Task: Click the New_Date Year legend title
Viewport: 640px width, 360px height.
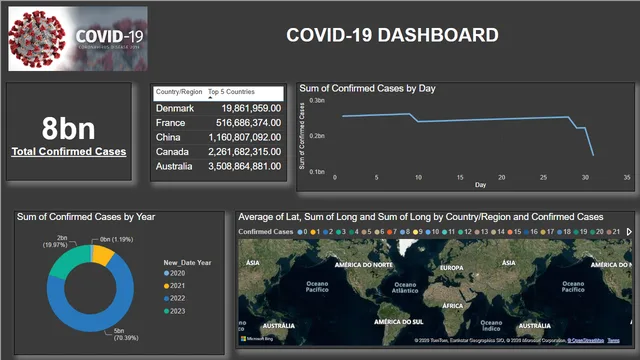Action: point(187,263)
